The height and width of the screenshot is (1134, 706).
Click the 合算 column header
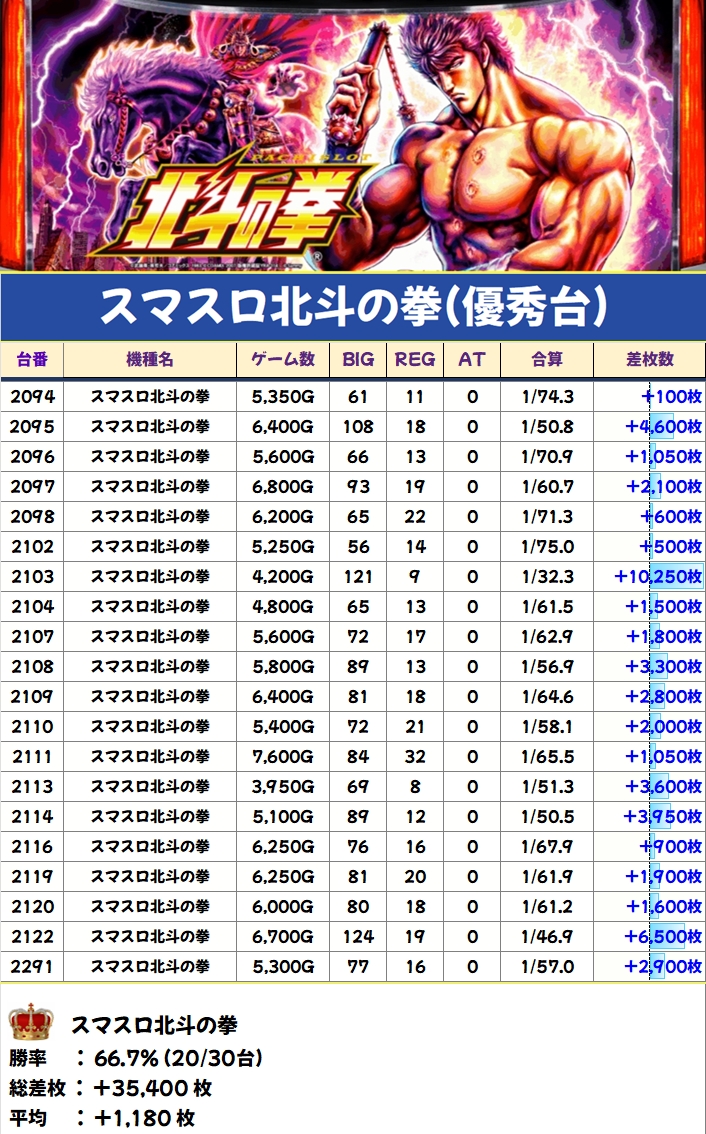pyautogui.click(x=547, y=360)
